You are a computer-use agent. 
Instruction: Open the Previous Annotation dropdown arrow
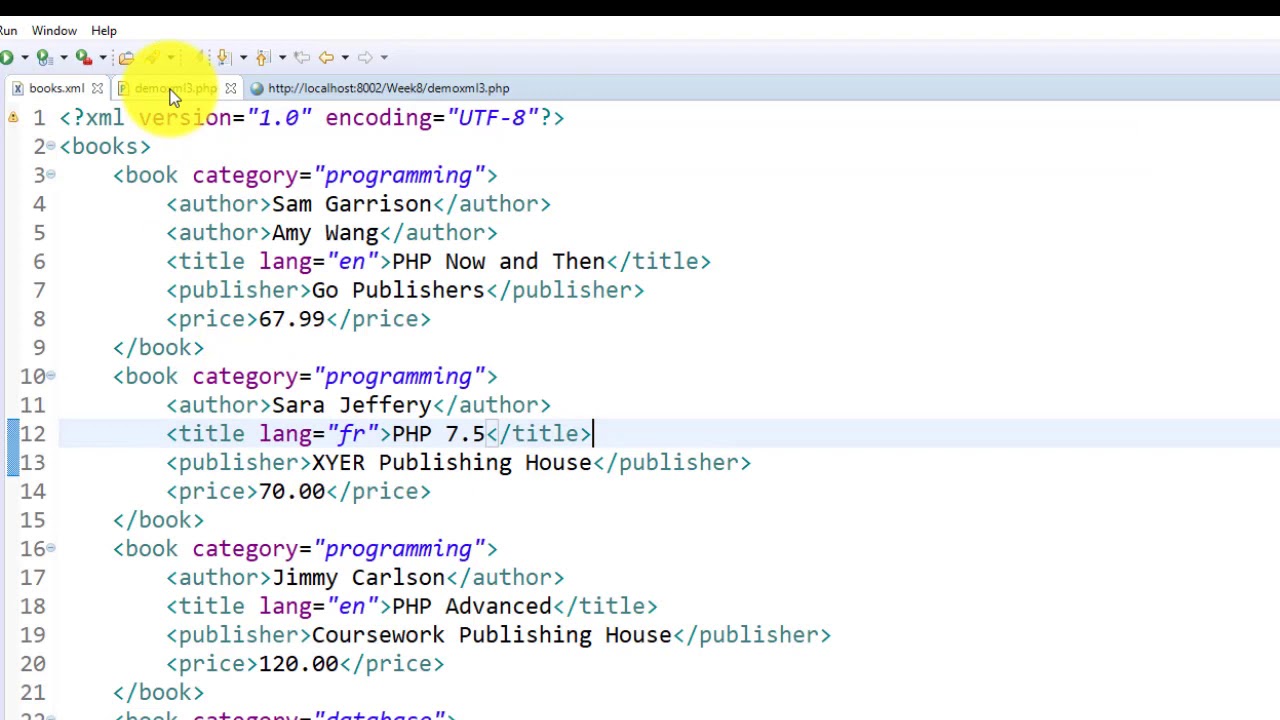pyautogui.click(x=282, y=57)
